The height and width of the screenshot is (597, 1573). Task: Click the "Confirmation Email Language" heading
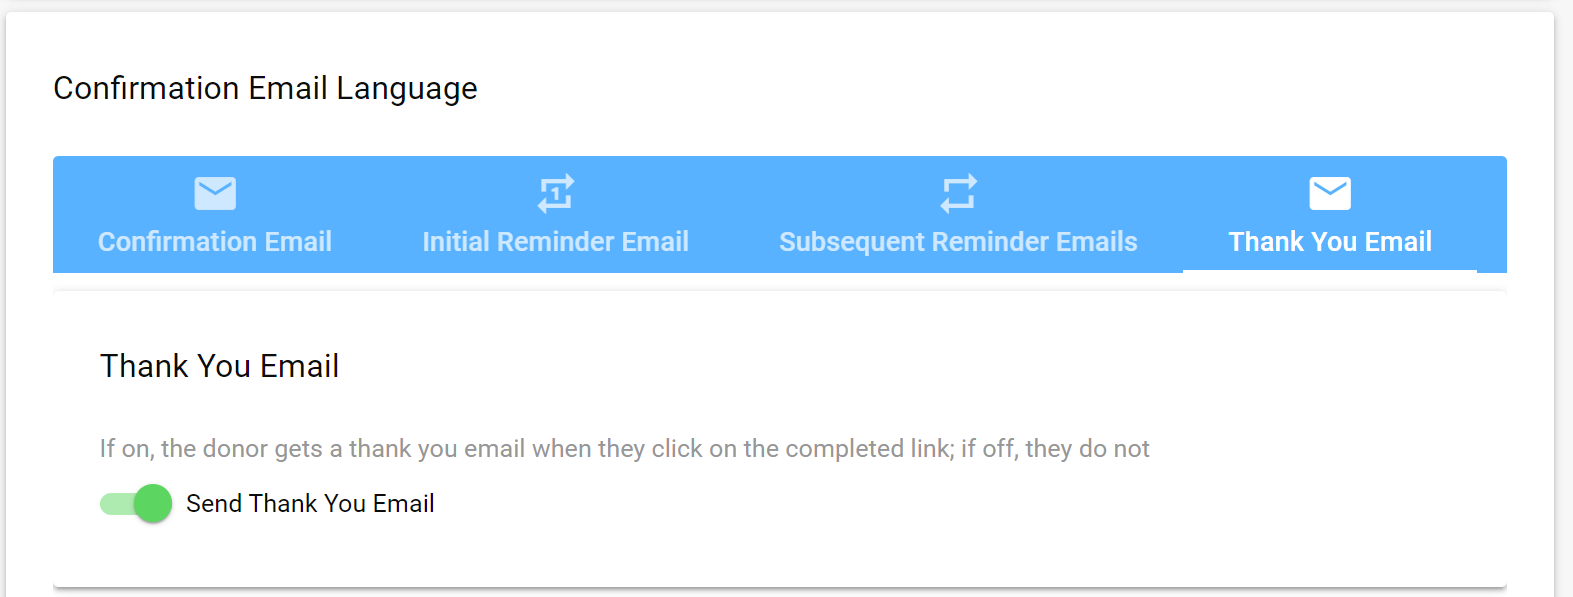click(265, 88)
